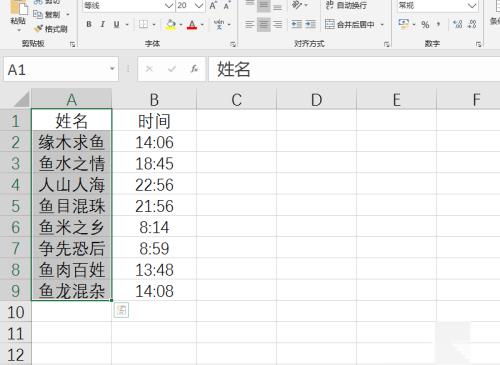Click the Decrease Decimal icon
Image resolution: width=500 pixels, height=365 pixels.
472,24
